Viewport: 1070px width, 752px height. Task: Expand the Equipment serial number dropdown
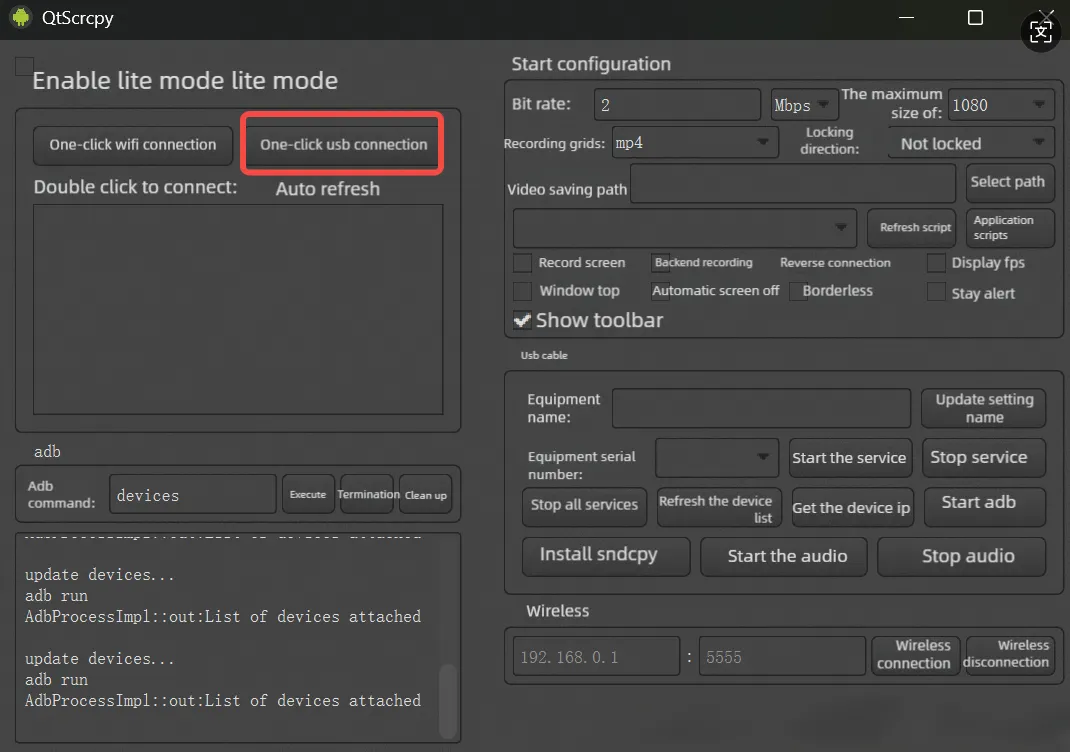716,458
